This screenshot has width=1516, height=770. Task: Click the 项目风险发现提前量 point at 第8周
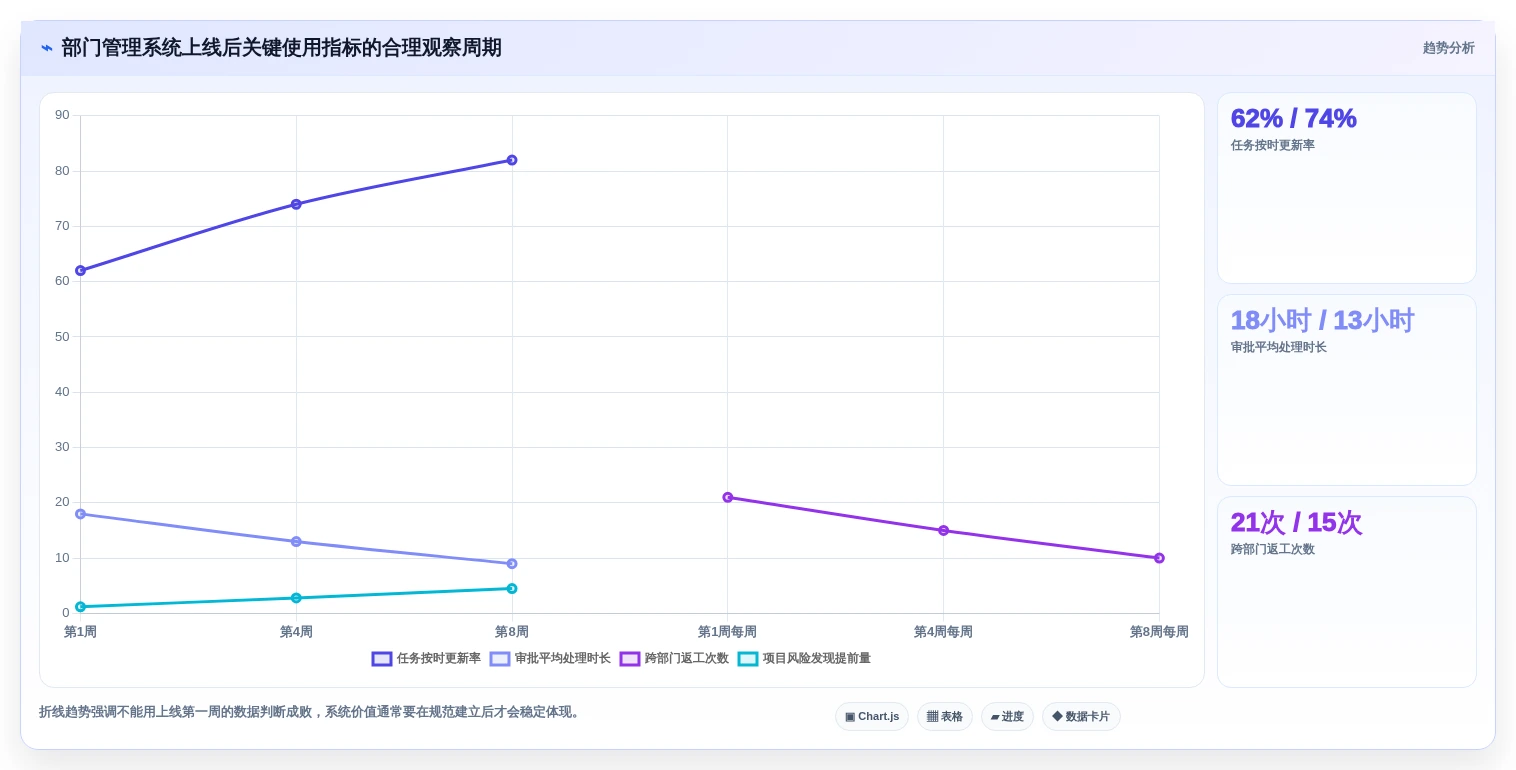pyautogui.click(x=512, y=589)
